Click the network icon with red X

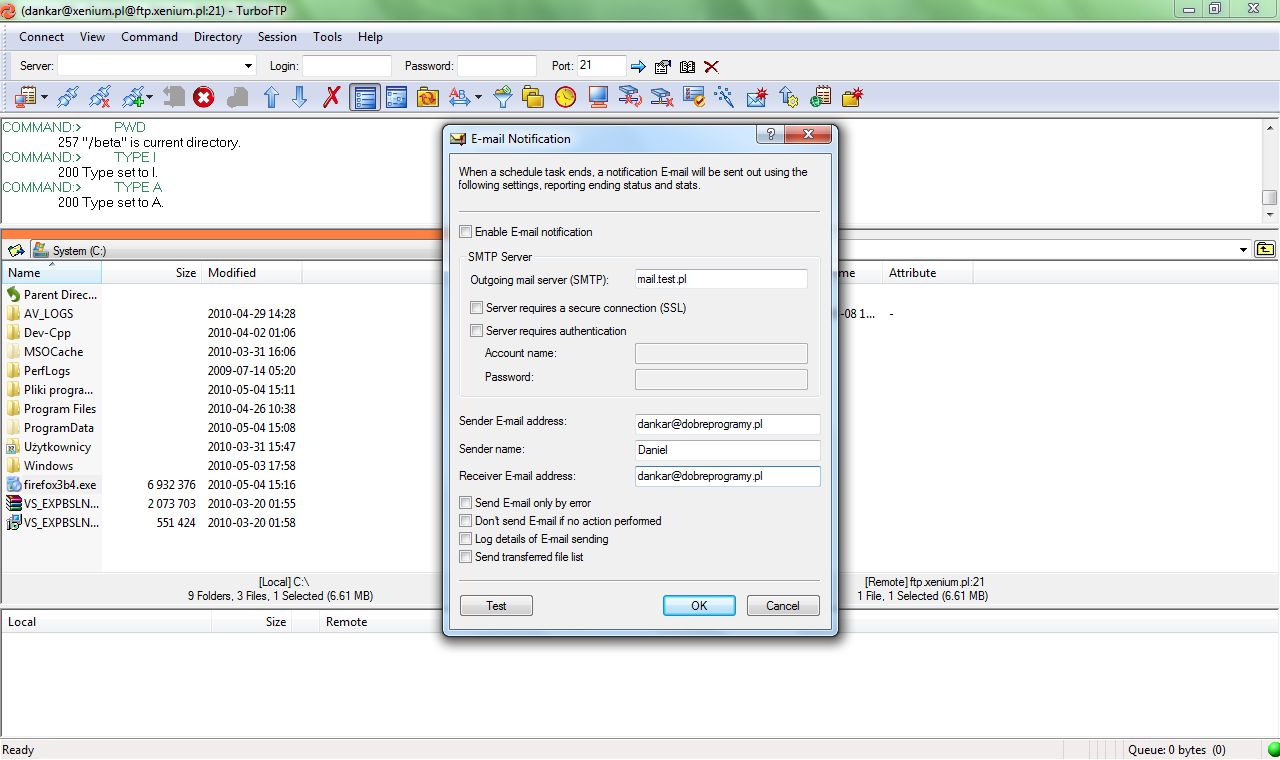tap(661, 97)
